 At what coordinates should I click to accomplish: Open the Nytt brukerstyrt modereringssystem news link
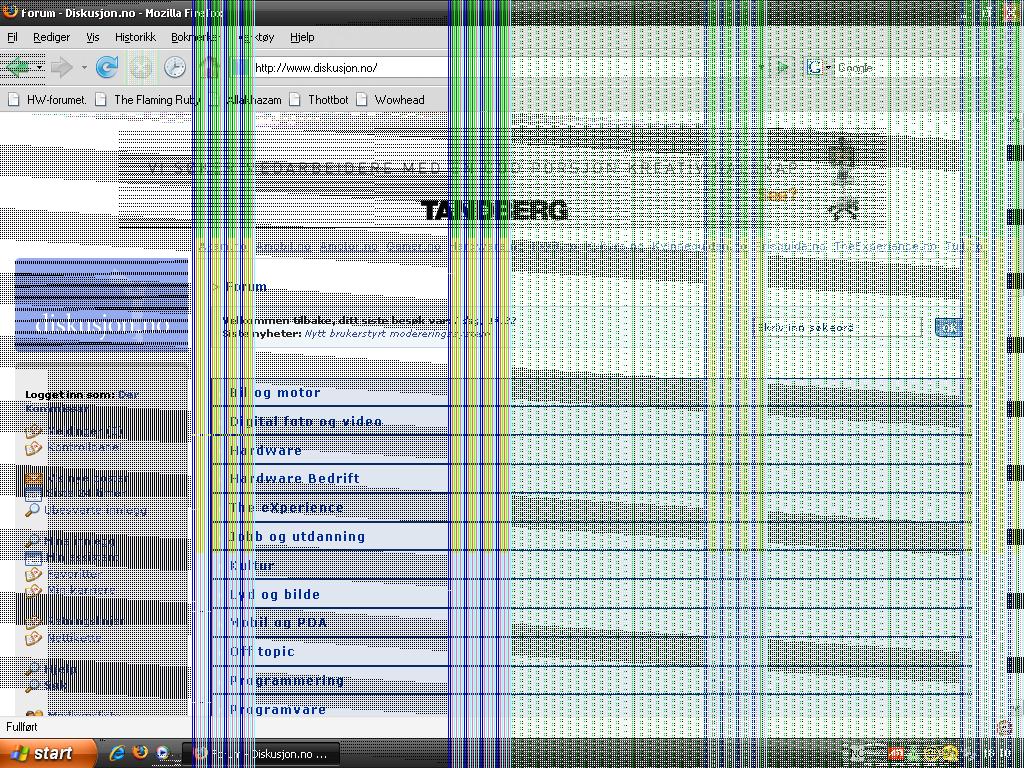(x=397, y=334)
